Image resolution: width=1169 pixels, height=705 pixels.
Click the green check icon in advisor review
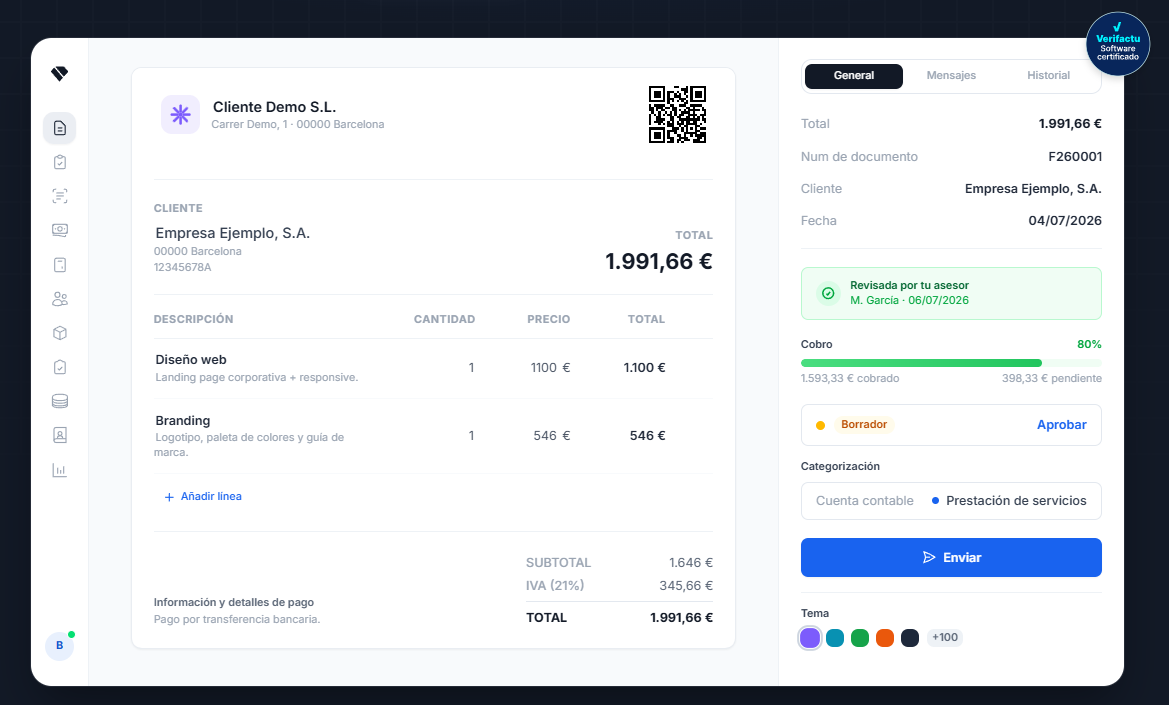[828, 293]
